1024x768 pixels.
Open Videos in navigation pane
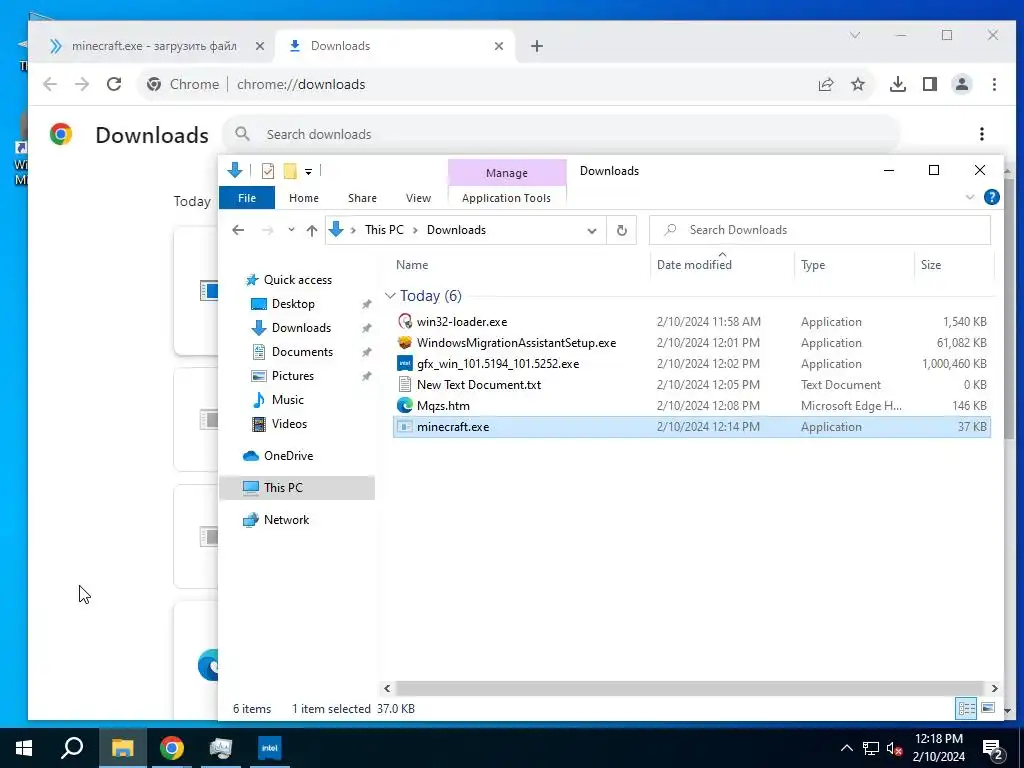[289, 424]
